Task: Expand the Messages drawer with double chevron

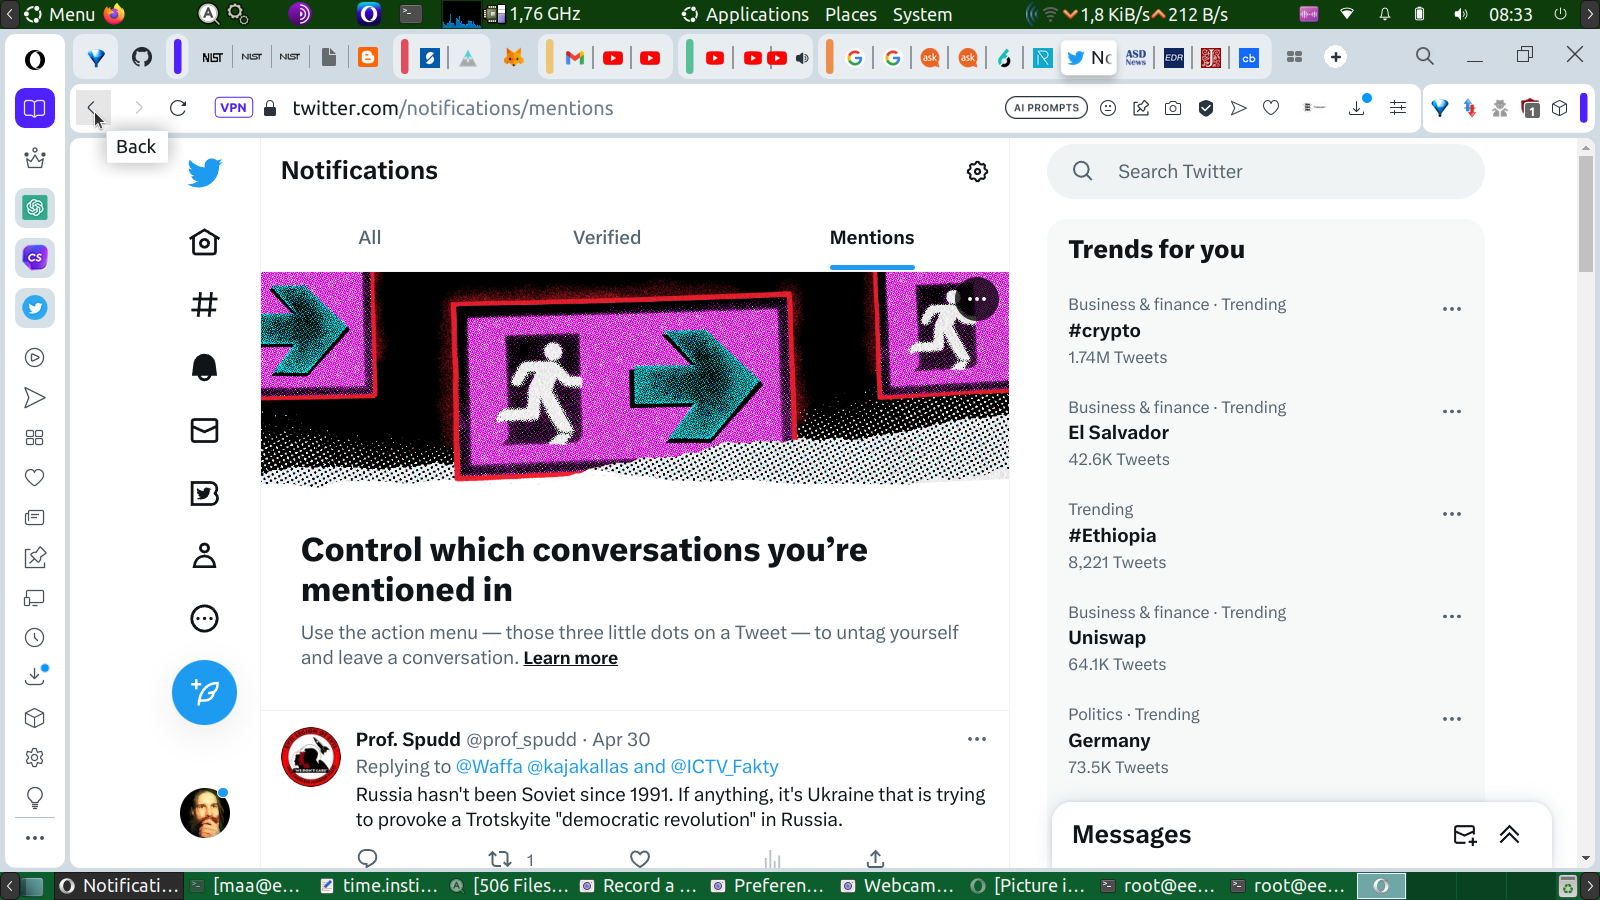Action: (1509, 835)
